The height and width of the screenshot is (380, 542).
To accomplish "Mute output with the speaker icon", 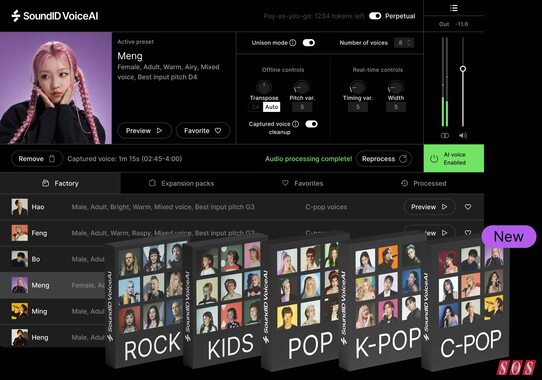I will 463,136.
